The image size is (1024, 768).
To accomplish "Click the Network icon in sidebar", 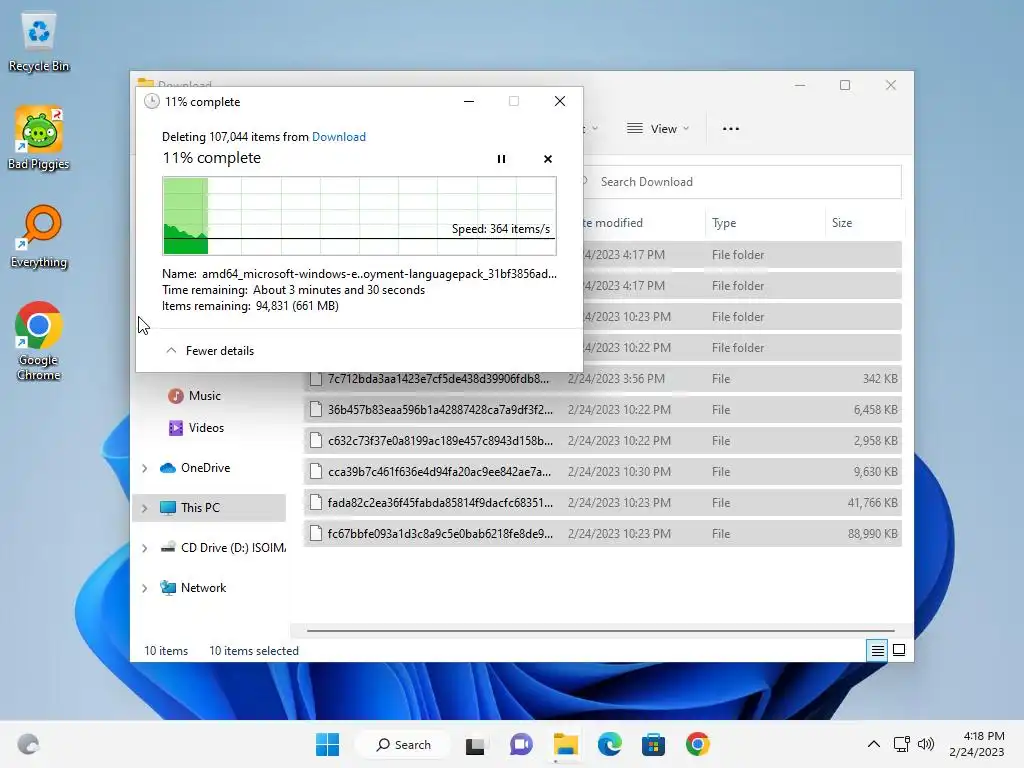I will click(x=168, y=588).
